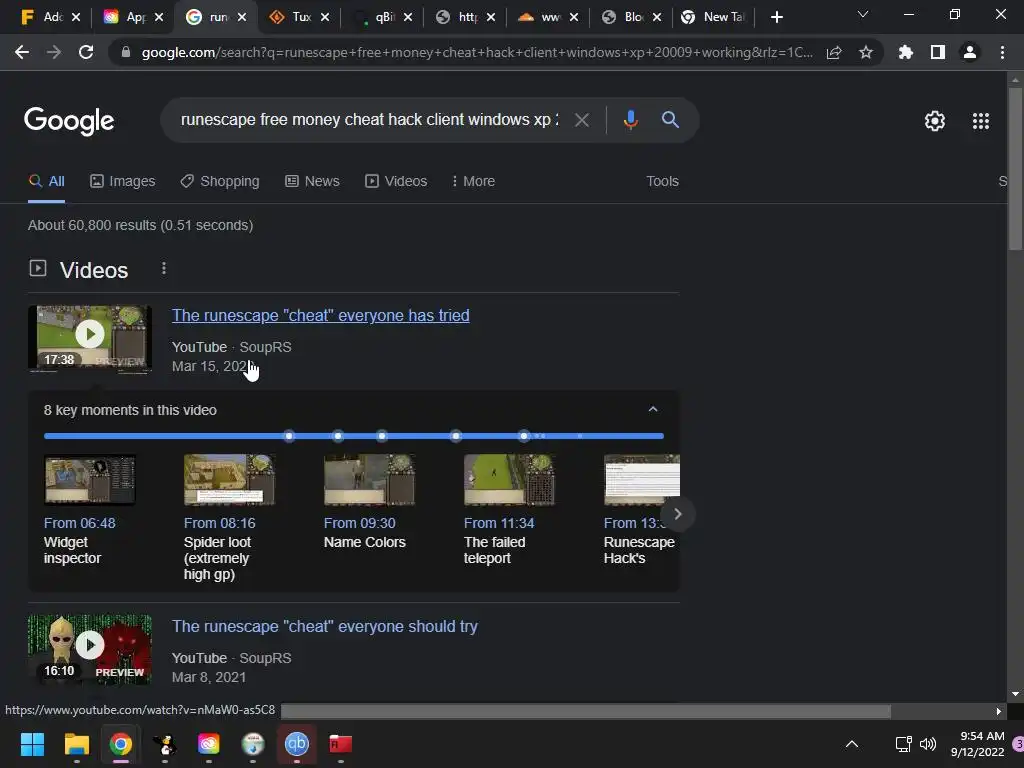Show hidden system tray icons
1024x768 pixels.
(852, 744)
